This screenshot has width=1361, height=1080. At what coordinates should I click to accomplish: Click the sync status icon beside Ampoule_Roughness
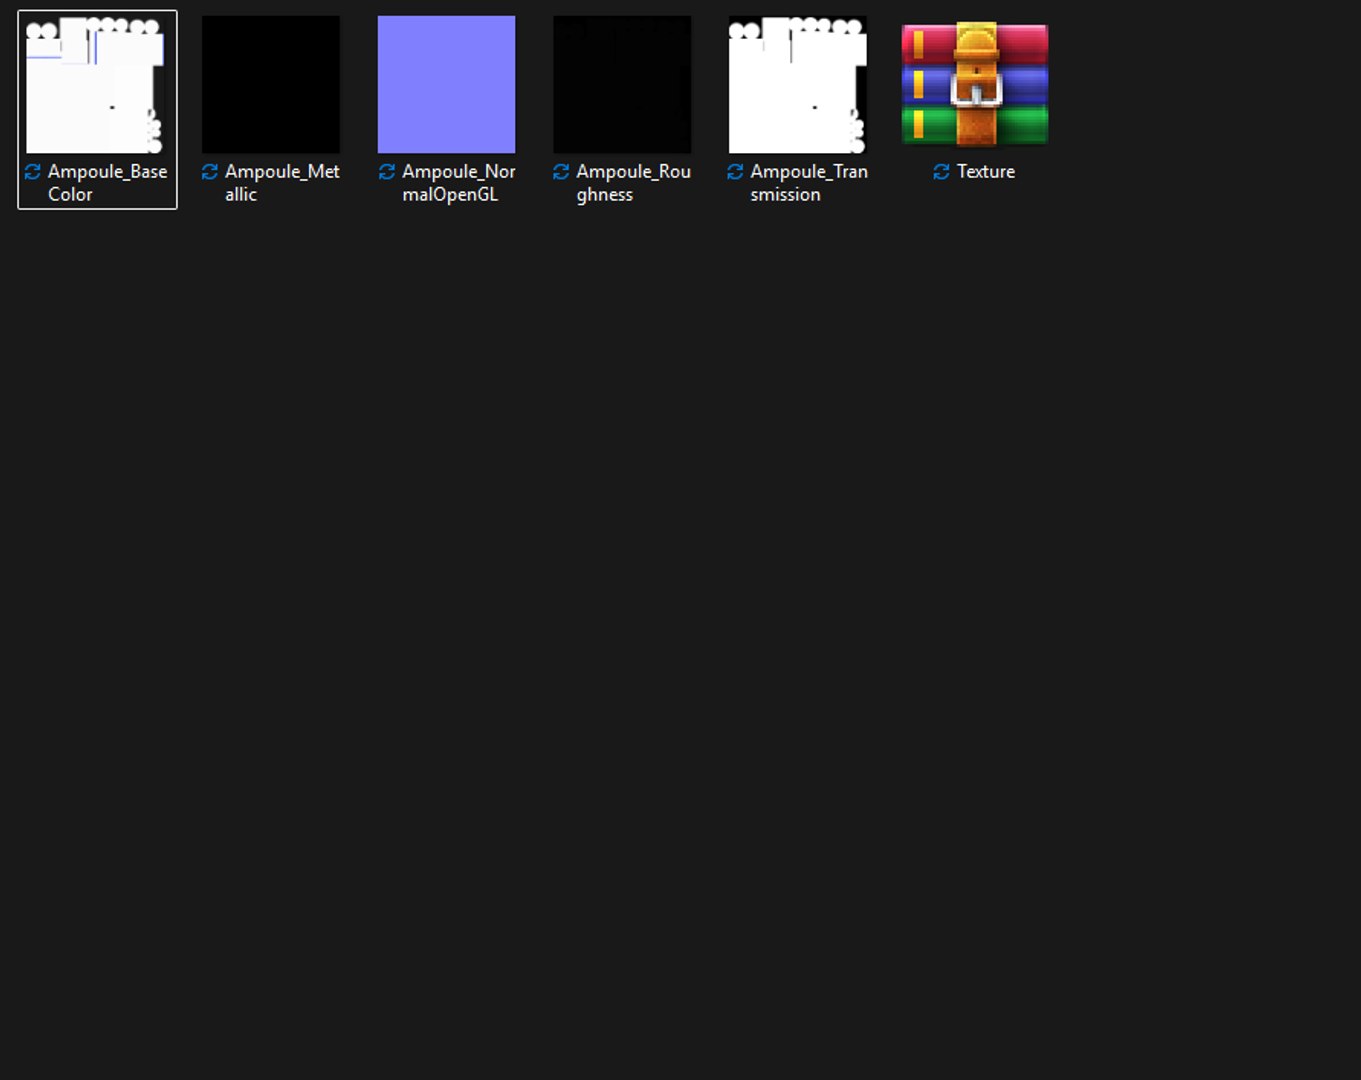(x=561, y=172)
